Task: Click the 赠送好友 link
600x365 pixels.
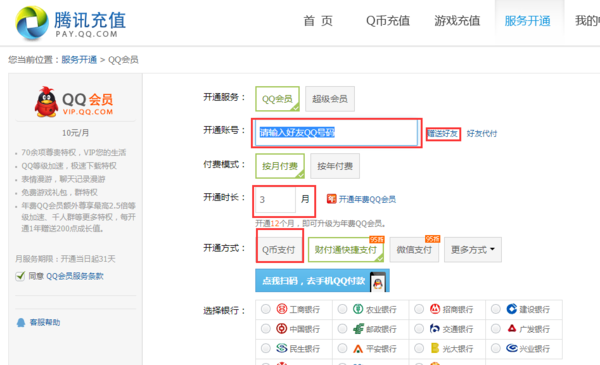Action: tap(443, 134)
